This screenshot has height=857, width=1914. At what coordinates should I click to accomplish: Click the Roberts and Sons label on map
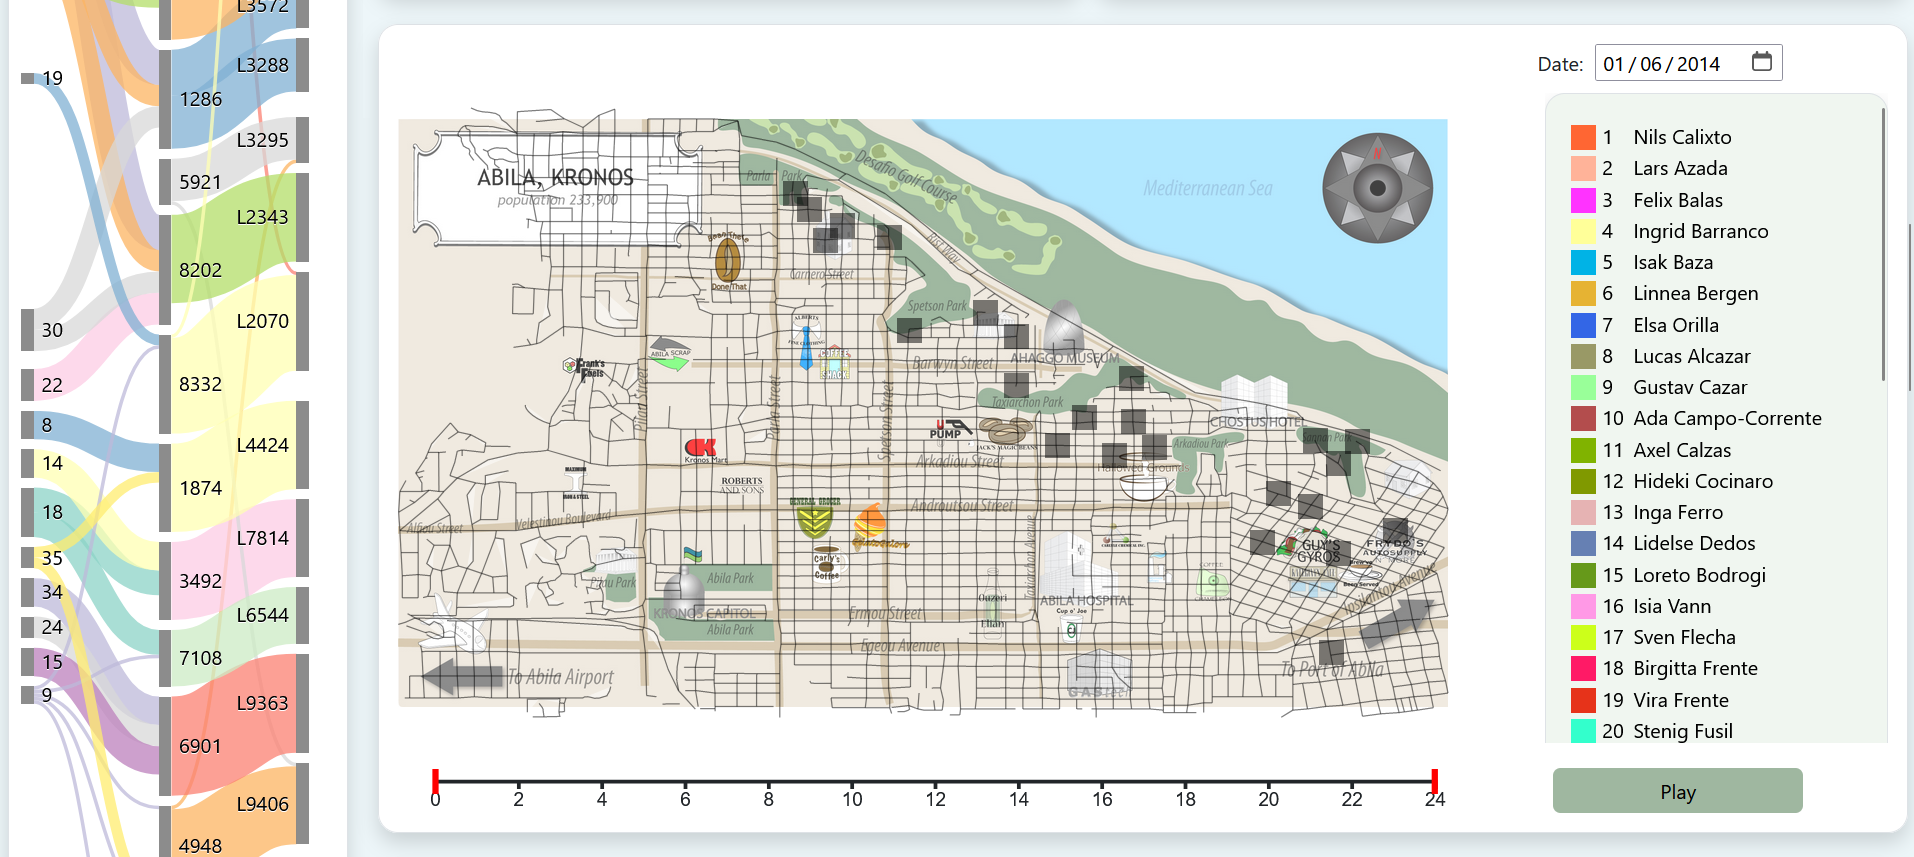742,485
